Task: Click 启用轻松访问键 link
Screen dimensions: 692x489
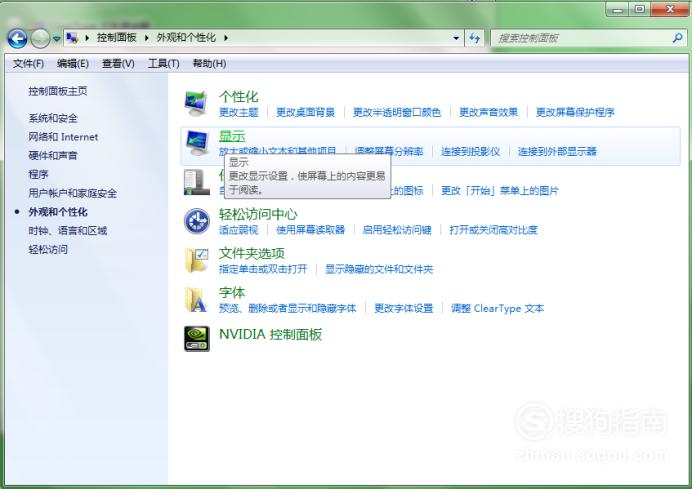Action: point(397,230)
